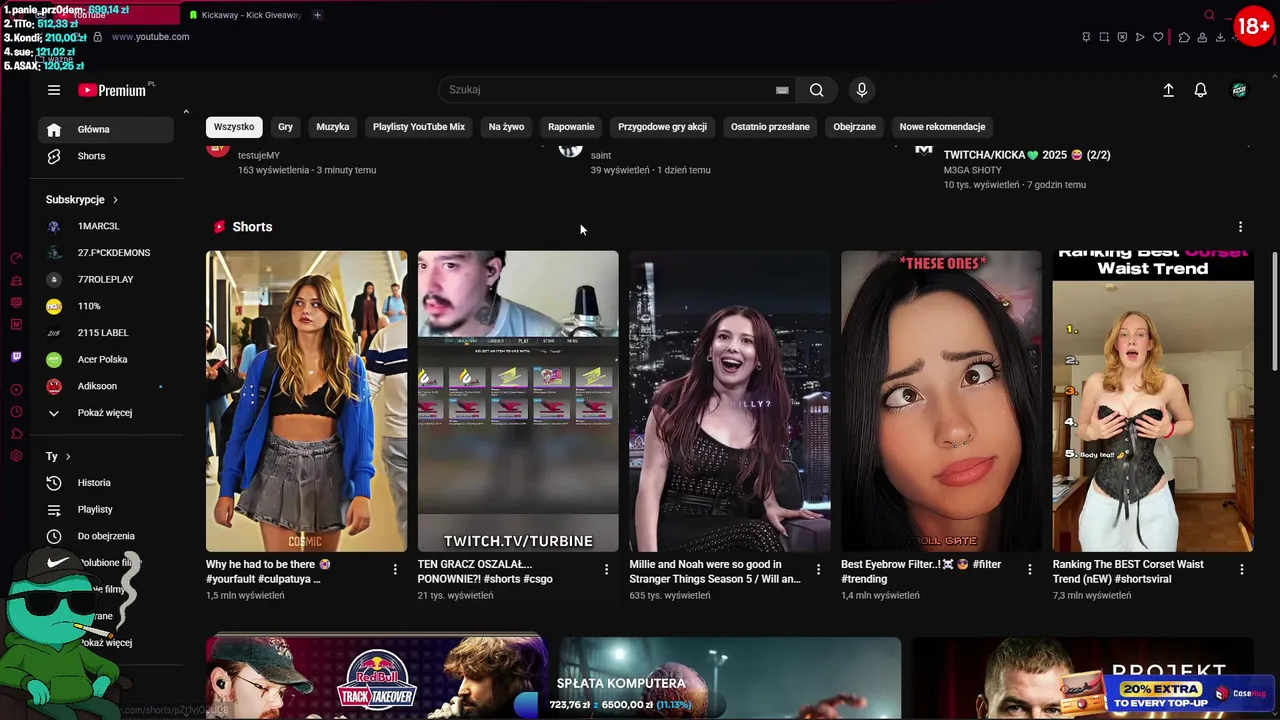Open the history clock icon in browser sidebar
The height and width of the screenshot is (720, 1280).
(x=16, y=411)
